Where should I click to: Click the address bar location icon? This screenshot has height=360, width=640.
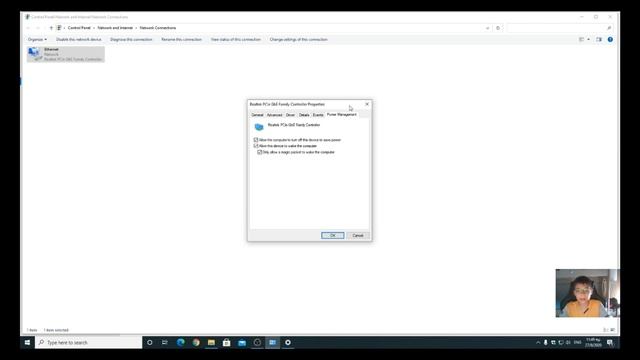(59, 28)
